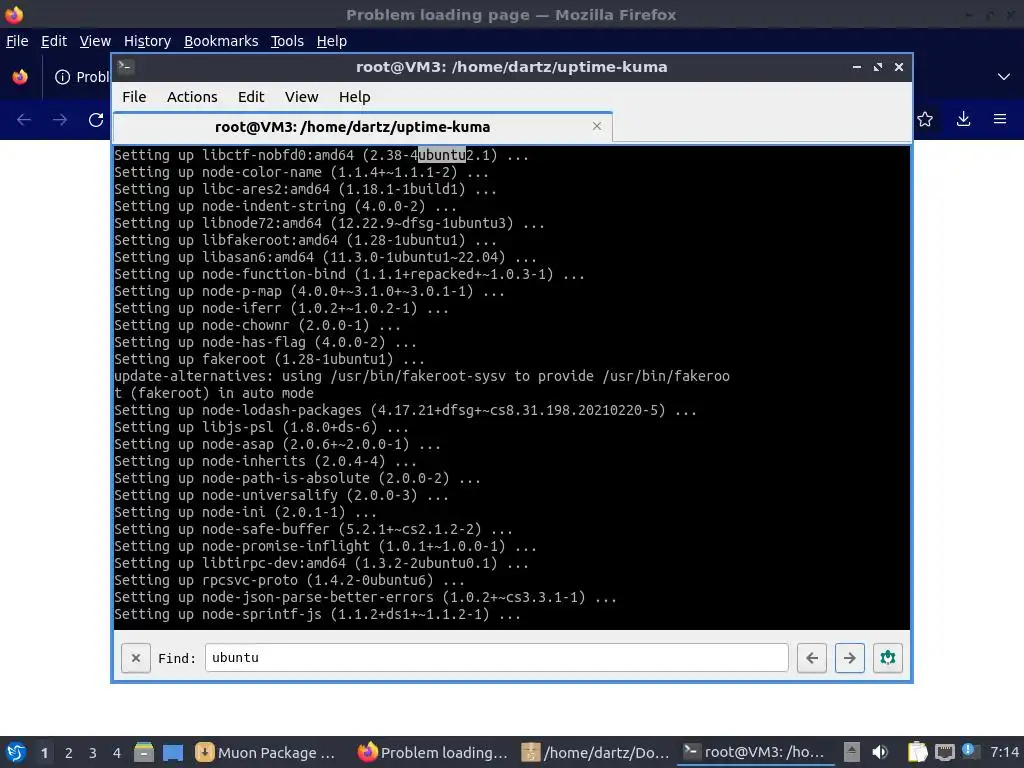
Task: Open the terminal File menu
Action: click(x=134, y=97)
